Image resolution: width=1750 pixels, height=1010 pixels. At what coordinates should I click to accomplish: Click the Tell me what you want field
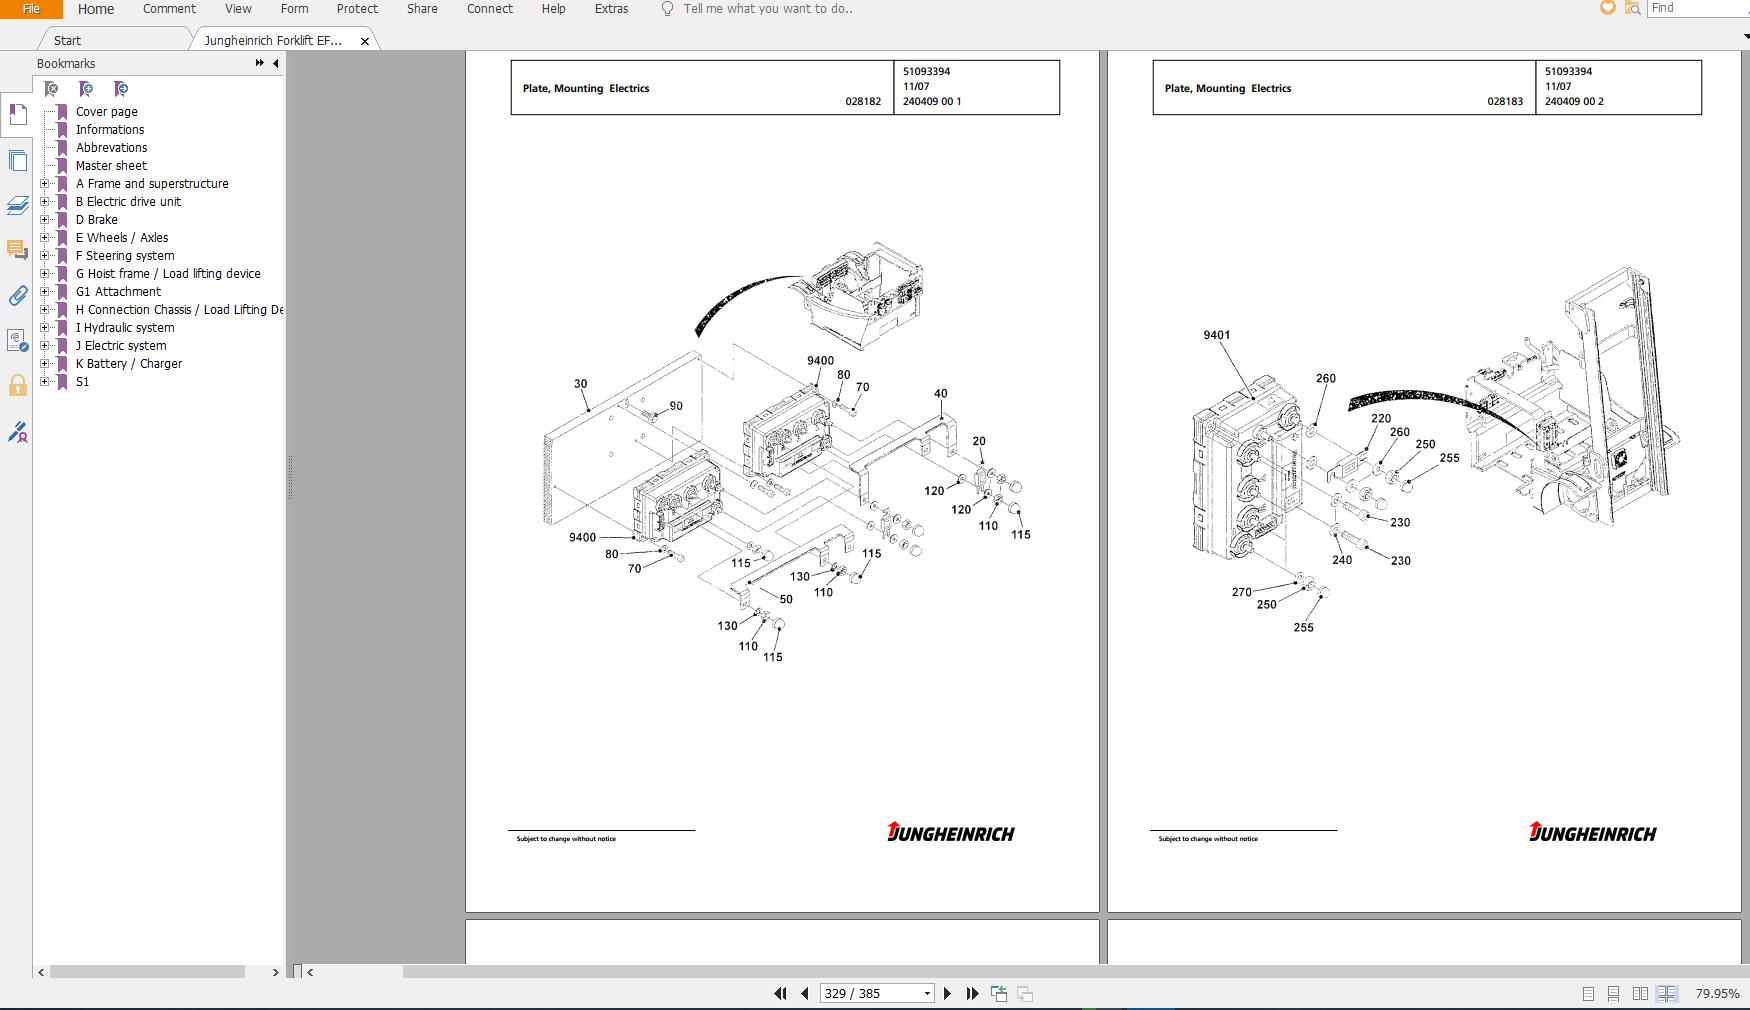coord(768,9)
